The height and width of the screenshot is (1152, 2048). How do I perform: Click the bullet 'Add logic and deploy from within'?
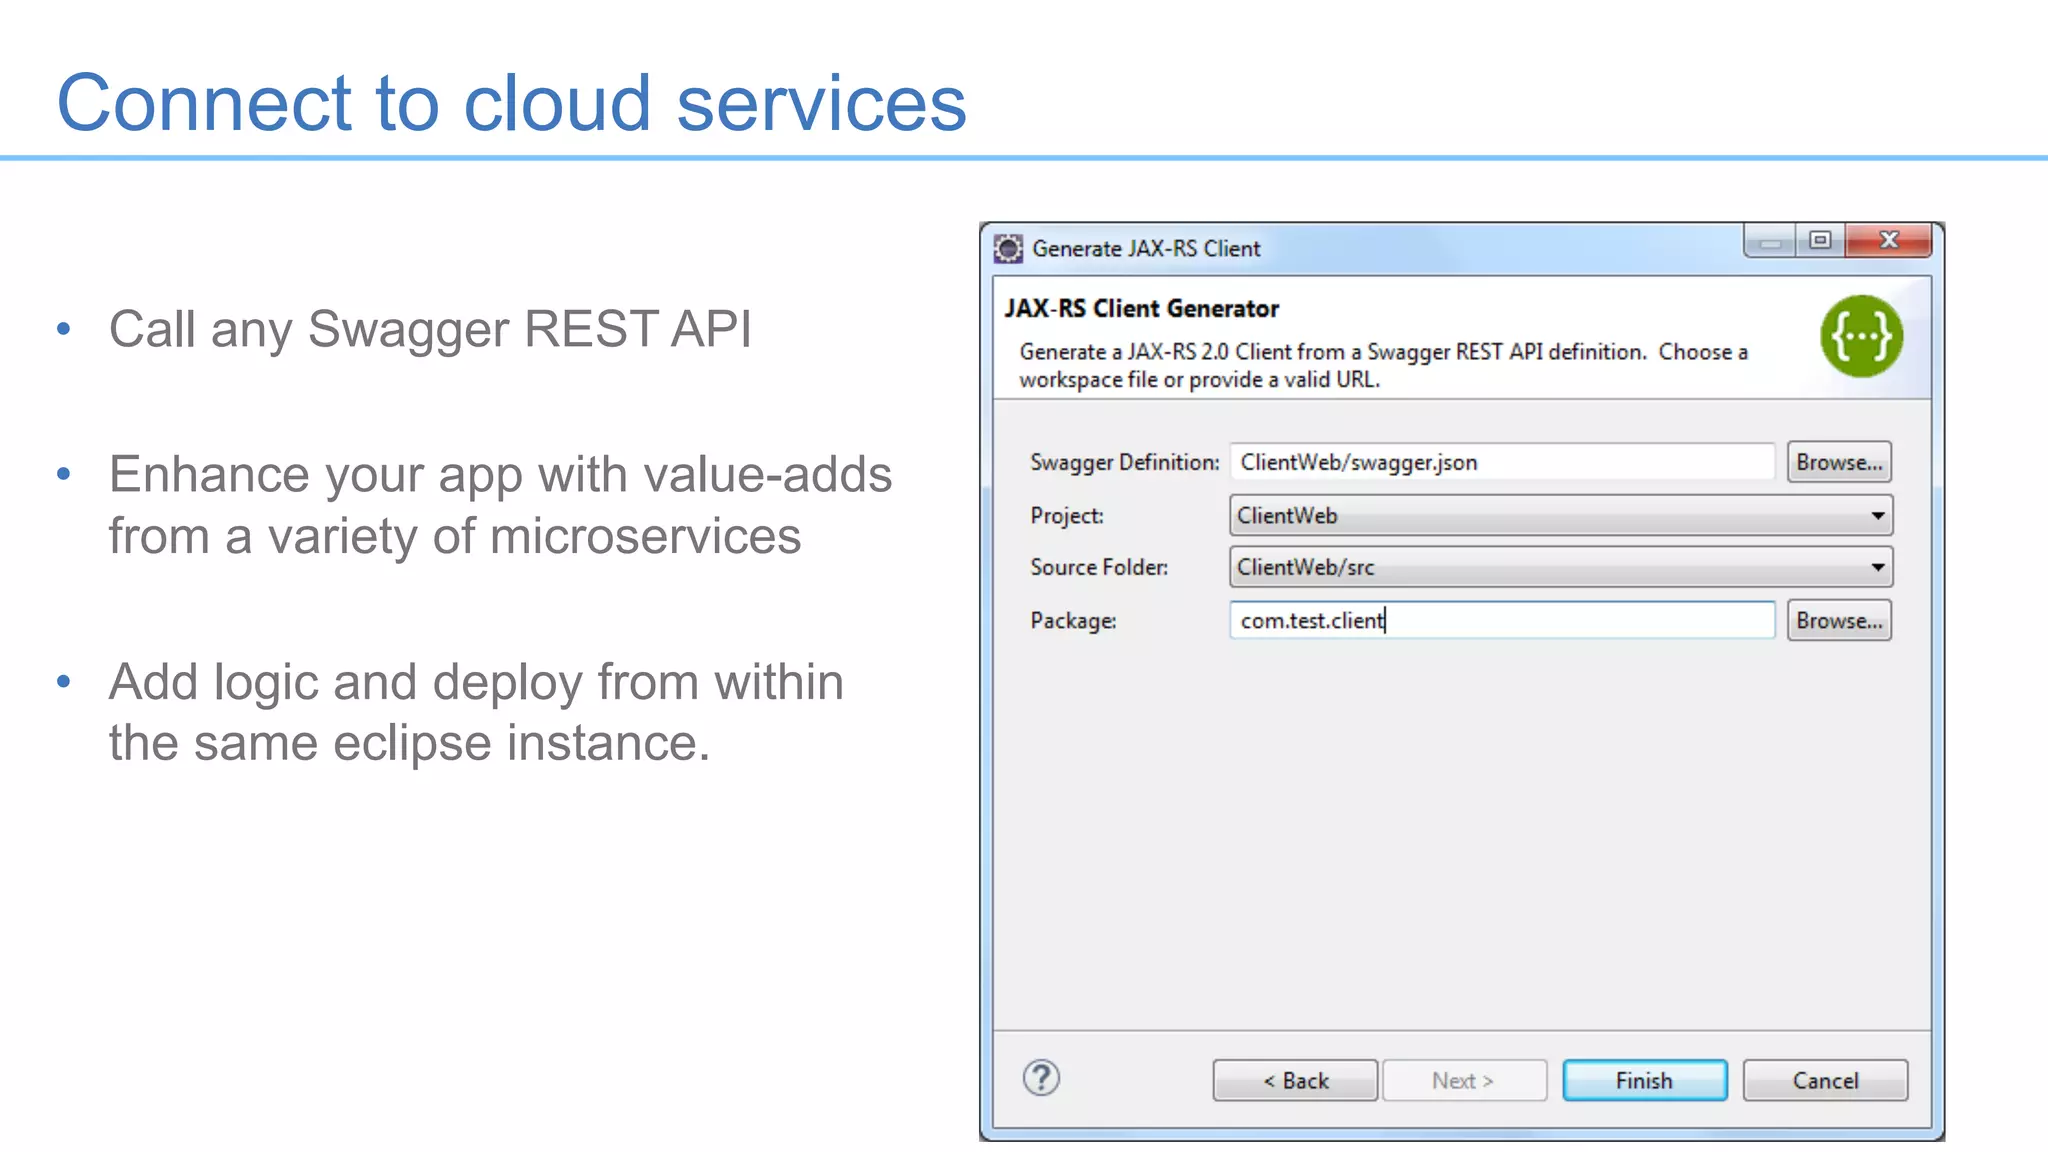(476, 682)
